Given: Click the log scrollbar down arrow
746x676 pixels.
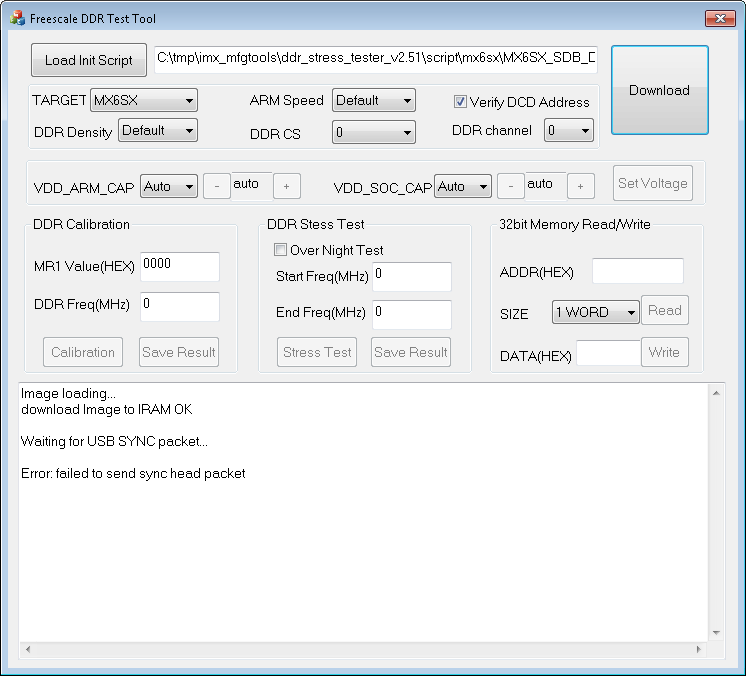Looking at the screenshot, I should (x=716, y=633).
